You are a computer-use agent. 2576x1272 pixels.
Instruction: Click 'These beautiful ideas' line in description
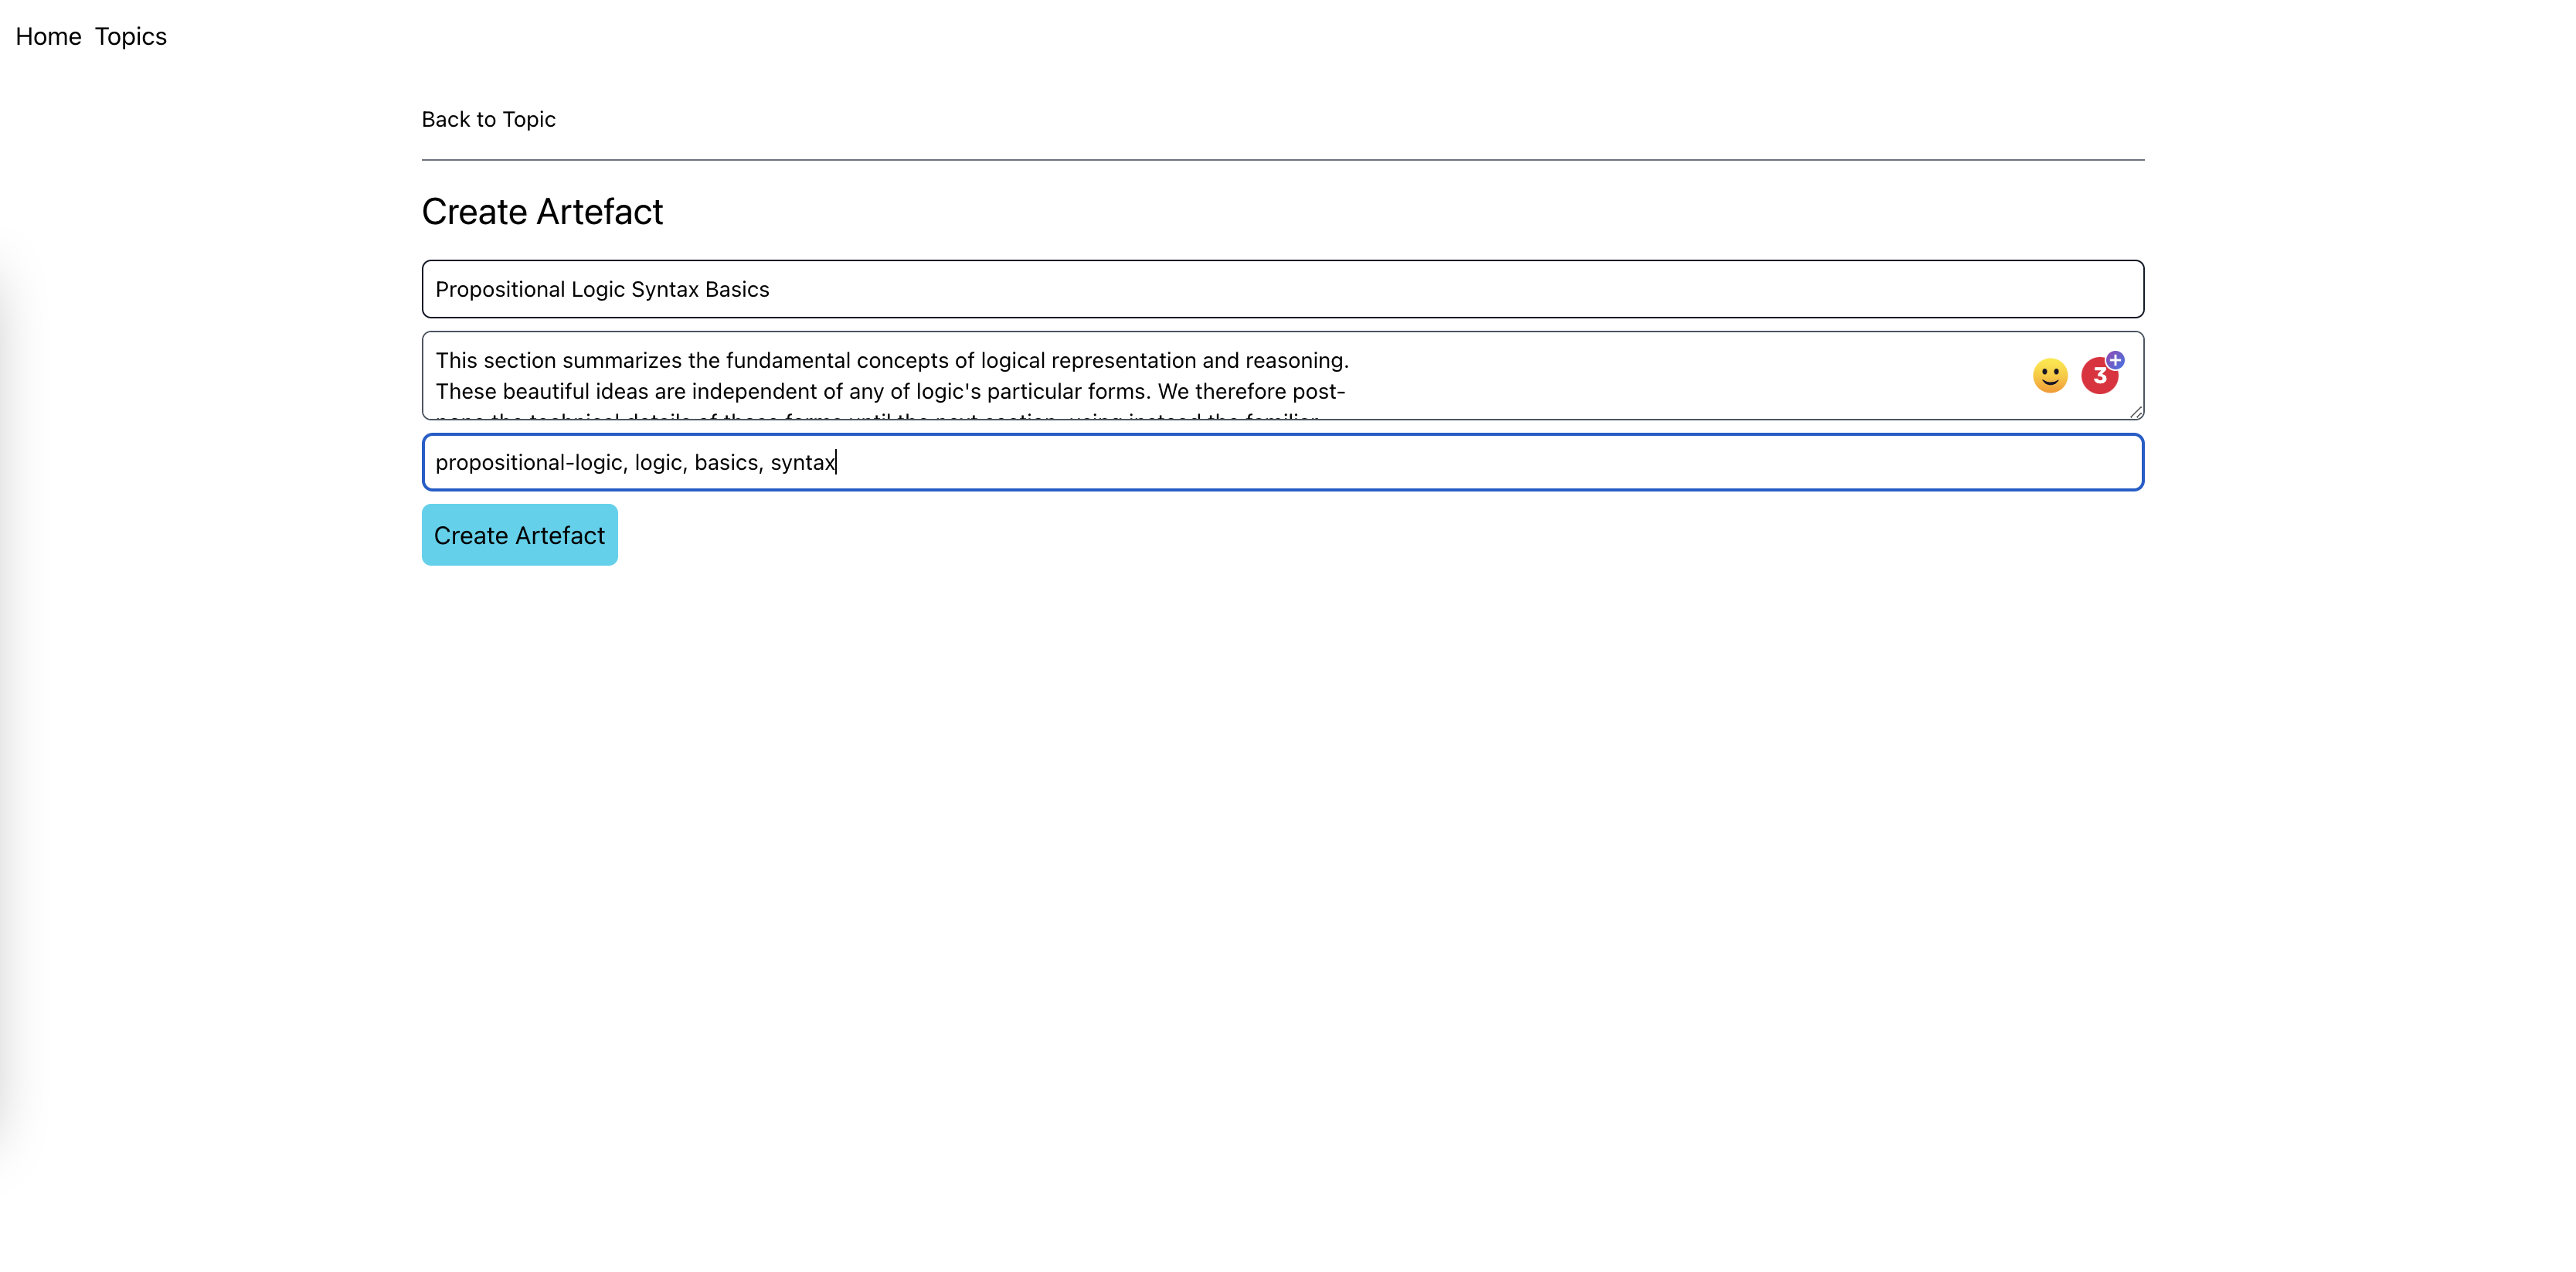(x=540, y=391)
